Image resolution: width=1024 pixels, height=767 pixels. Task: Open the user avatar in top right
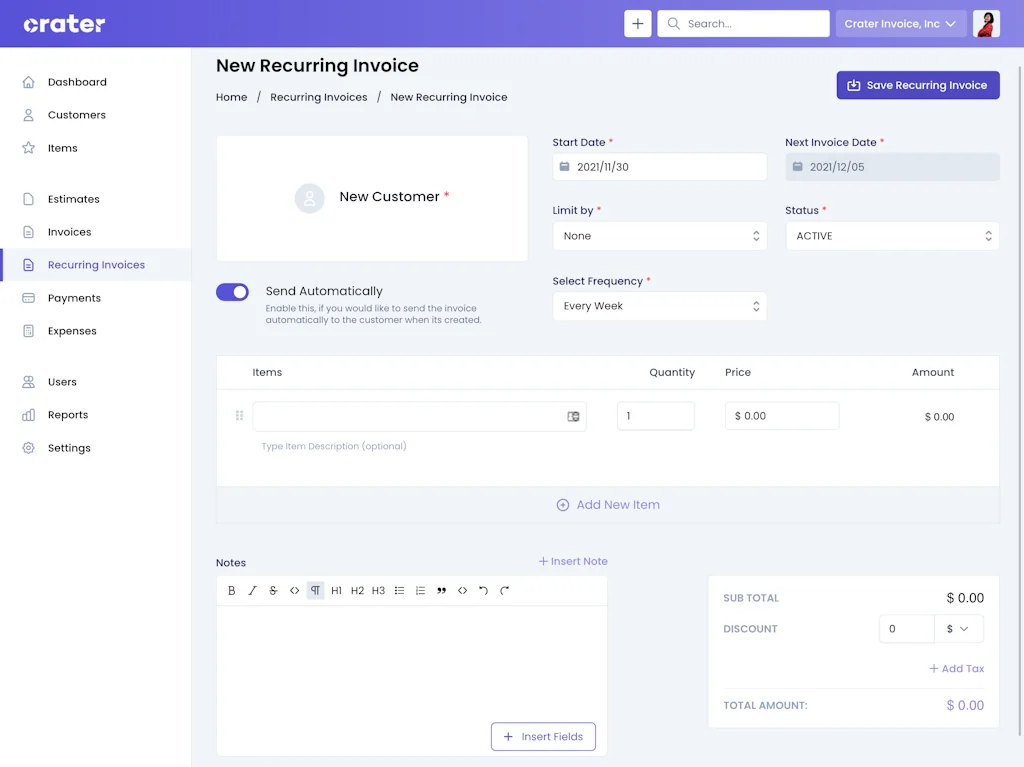point(986,24)
